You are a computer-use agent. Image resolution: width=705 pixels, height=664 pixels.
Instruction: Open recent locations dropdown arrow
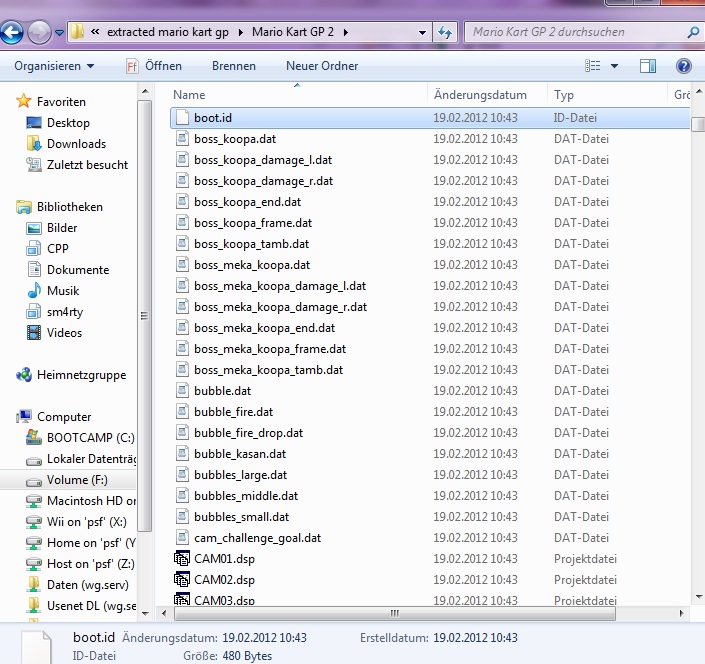59,32
